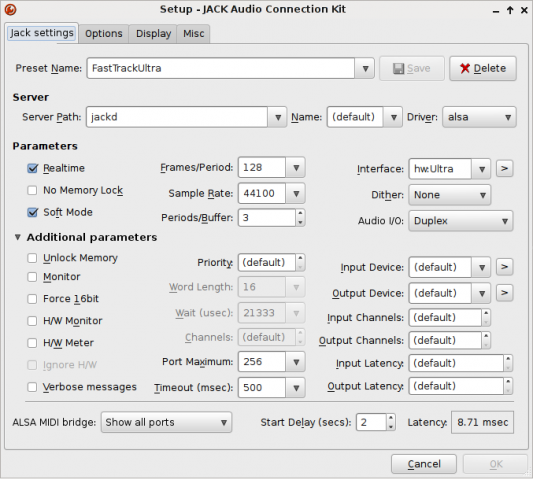This screenshot has height=480, width=533.
Task: Click the Latency 8.71 msec readout
Action: coord(482,422)
